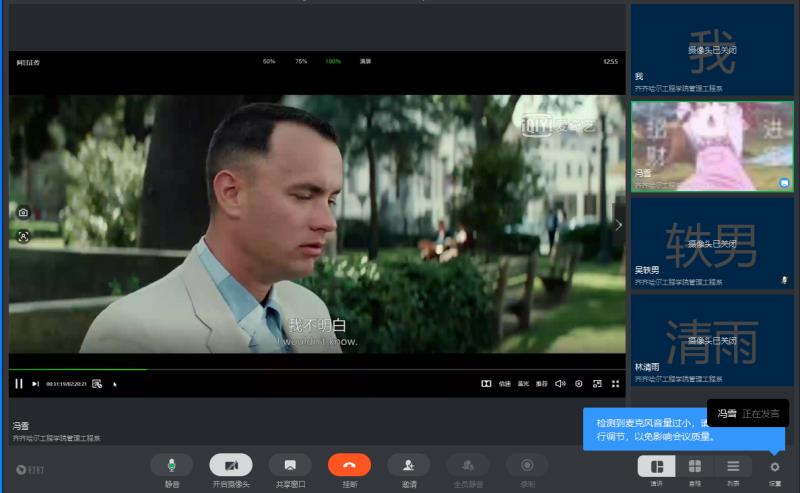Image resolution: width=800 pixels, height=493 pixels.
Task: Click the movie title text at player top-left
Action: [x=28, y=62]
